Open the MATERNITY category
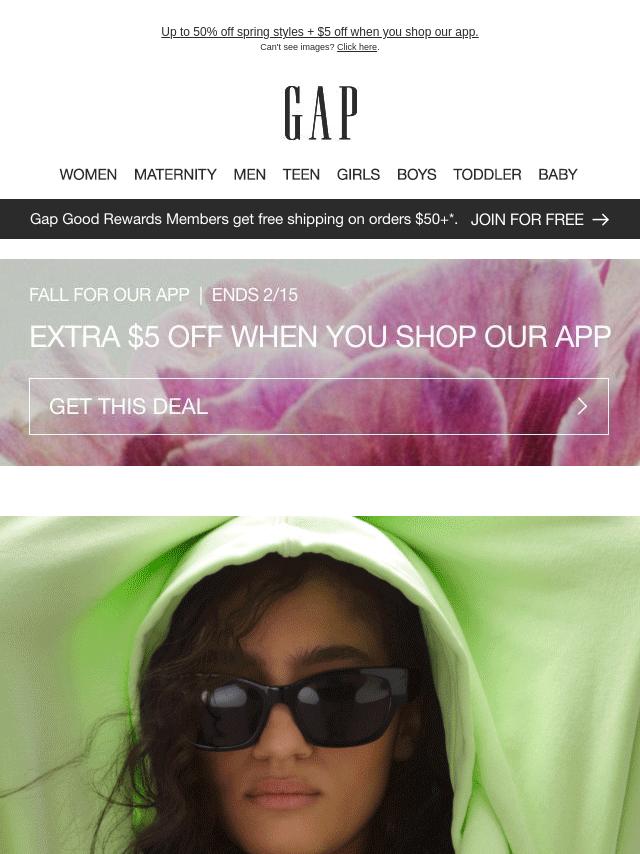The height and width of the screenshot is (854, 640). 175,174
